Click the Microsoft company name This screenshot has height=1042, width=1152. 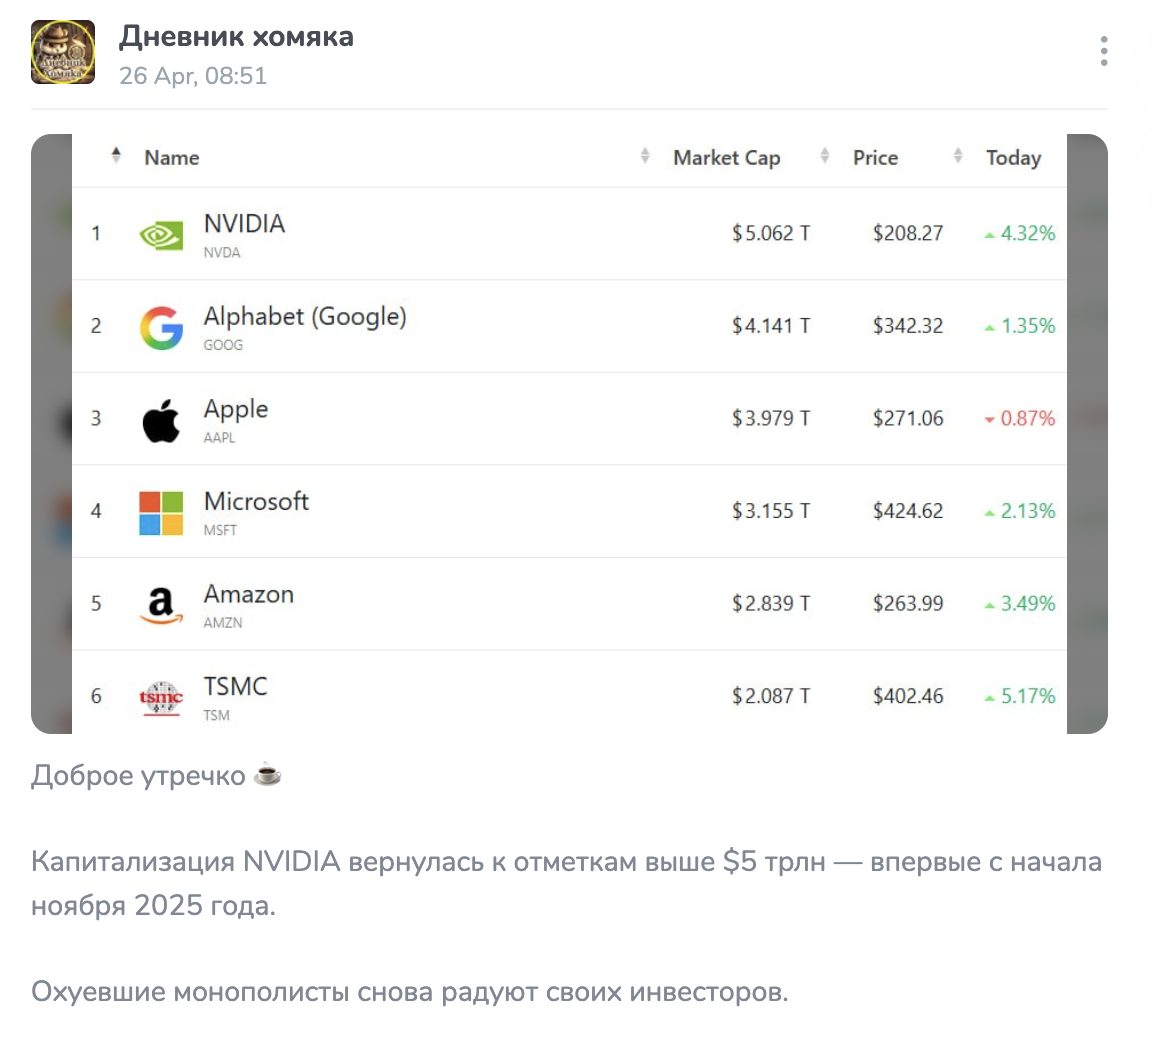click(x=256, y=501)
